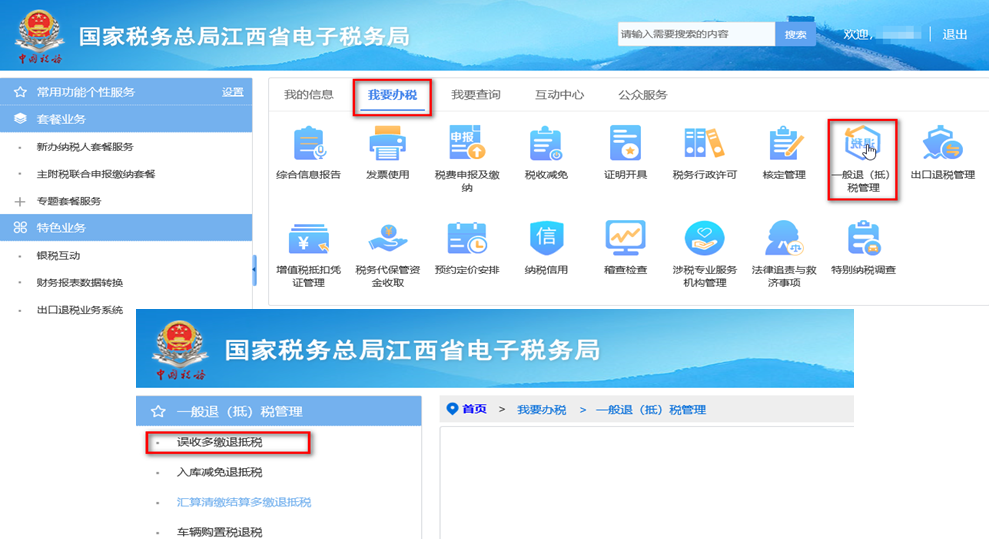The height and width of the screenshot is (539, 989).
Task: Switch to the 我要办税 tab
Action: (392, 95)
